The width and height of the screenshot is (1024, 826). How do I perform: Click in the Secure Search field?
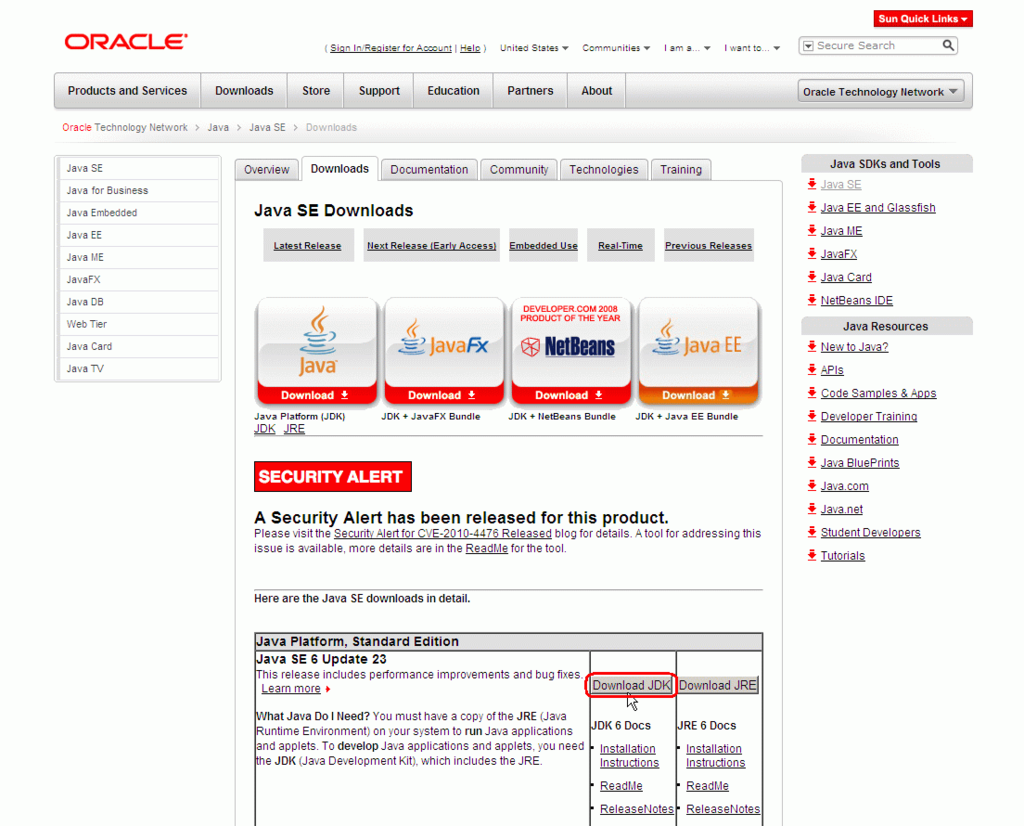click(877, 46)
